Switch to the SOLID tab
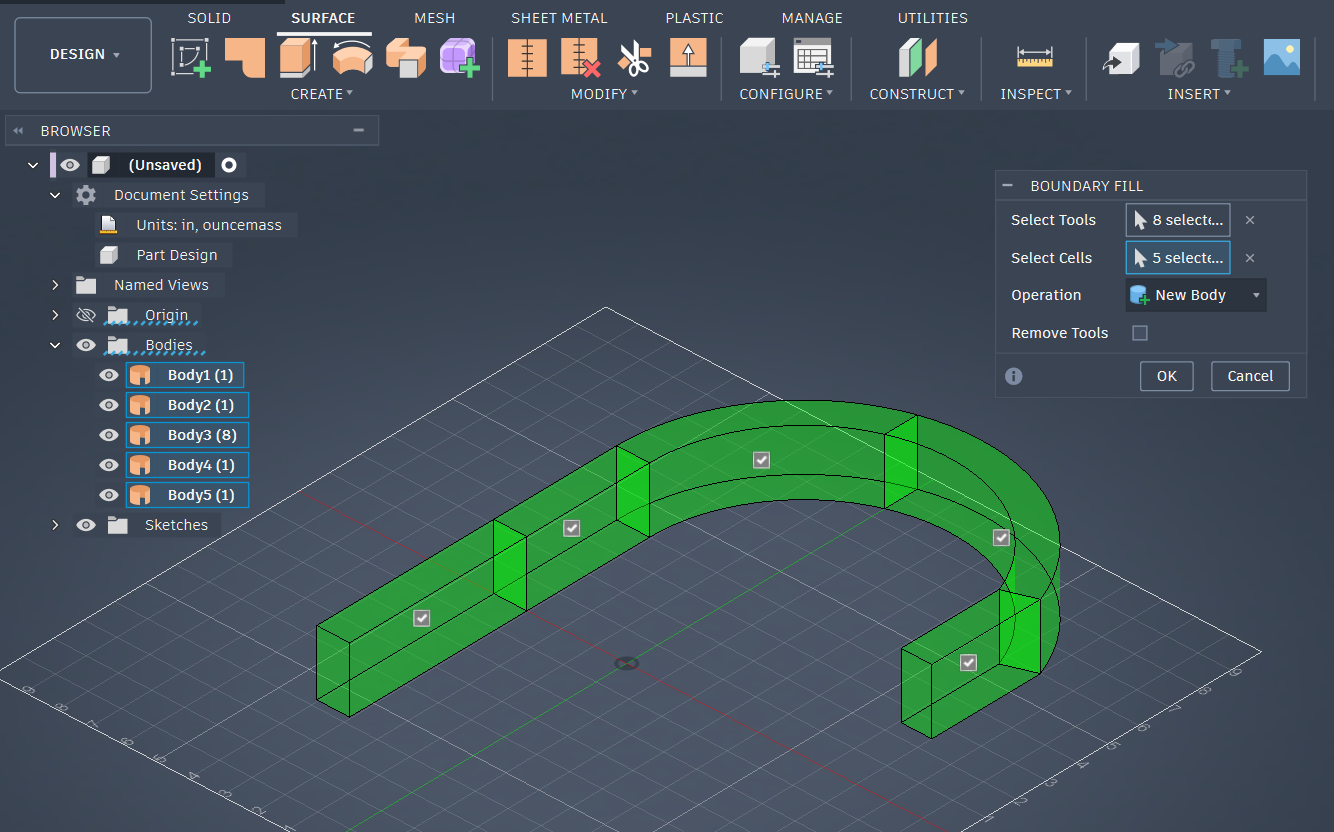This screenshot has width=1334, height=832. (209, 18)
